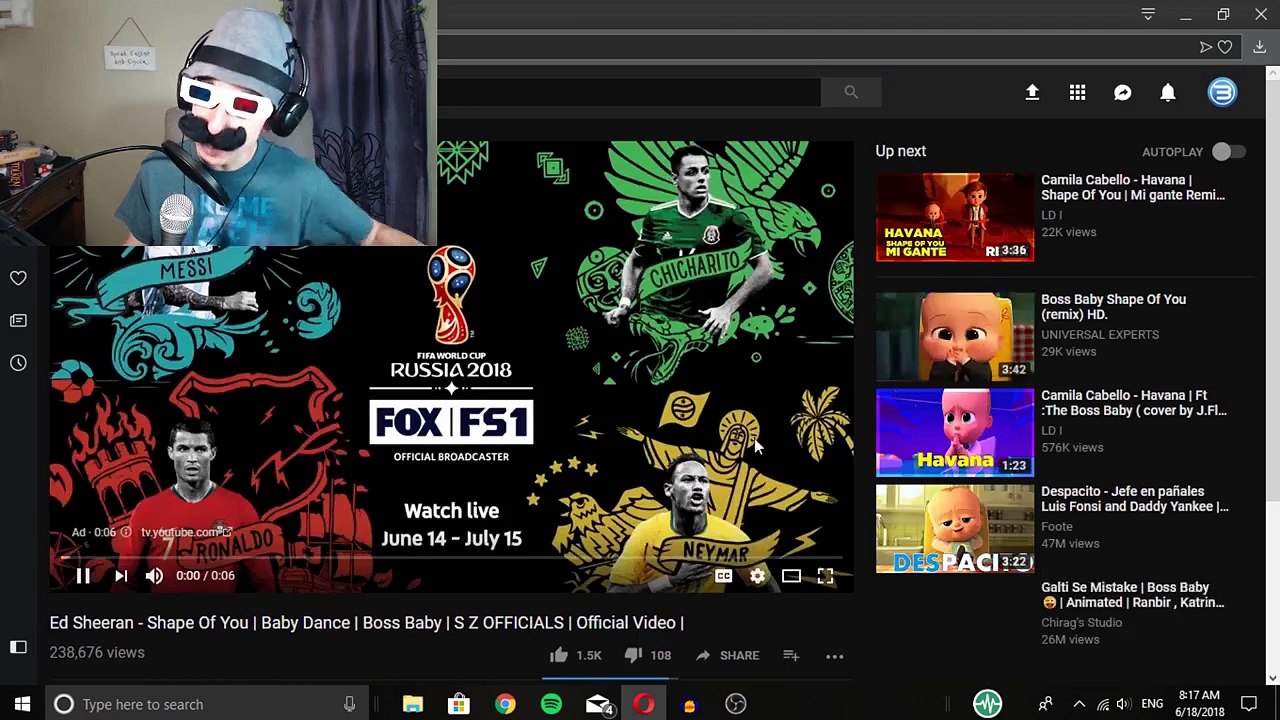Like the video with thumbs up
Viewport: 1280px width, 720px height.
click(x=559, y=655)
